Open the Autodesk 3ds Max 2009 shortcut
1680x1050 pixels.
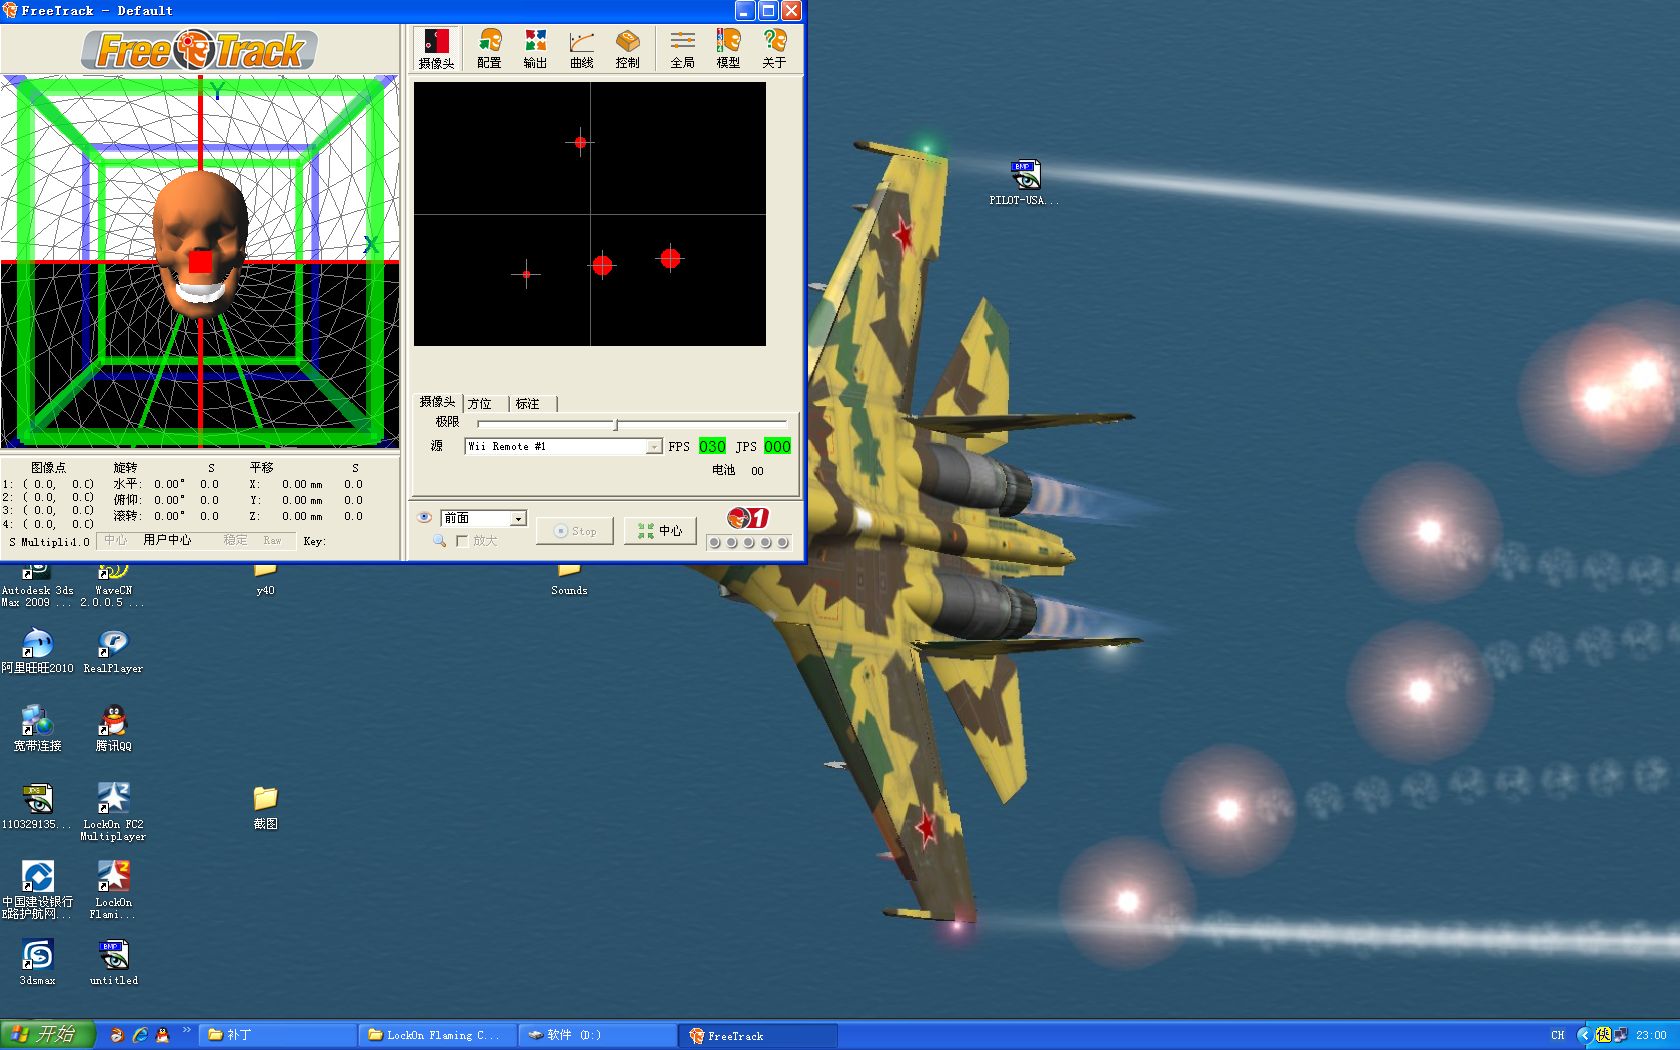tap(37, 586)
